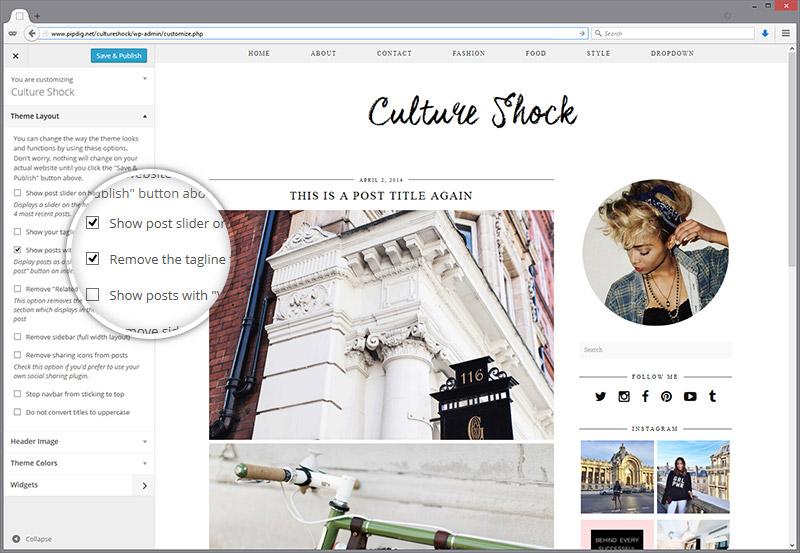Enable Do not convert titles to uppercase

17,412
